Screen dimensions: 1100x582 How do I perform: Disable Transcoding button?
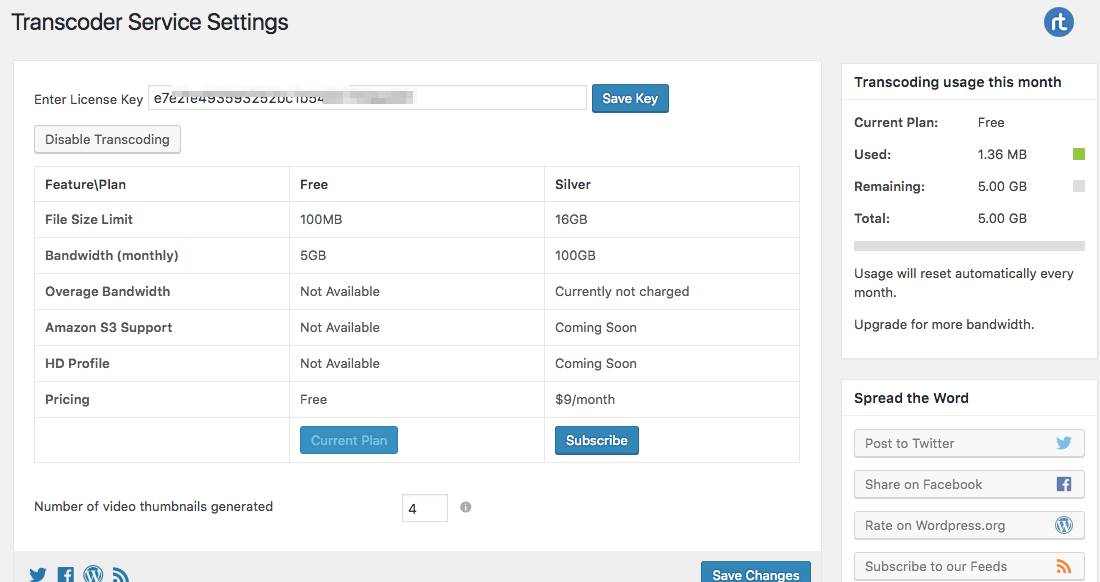coord(107,139)
